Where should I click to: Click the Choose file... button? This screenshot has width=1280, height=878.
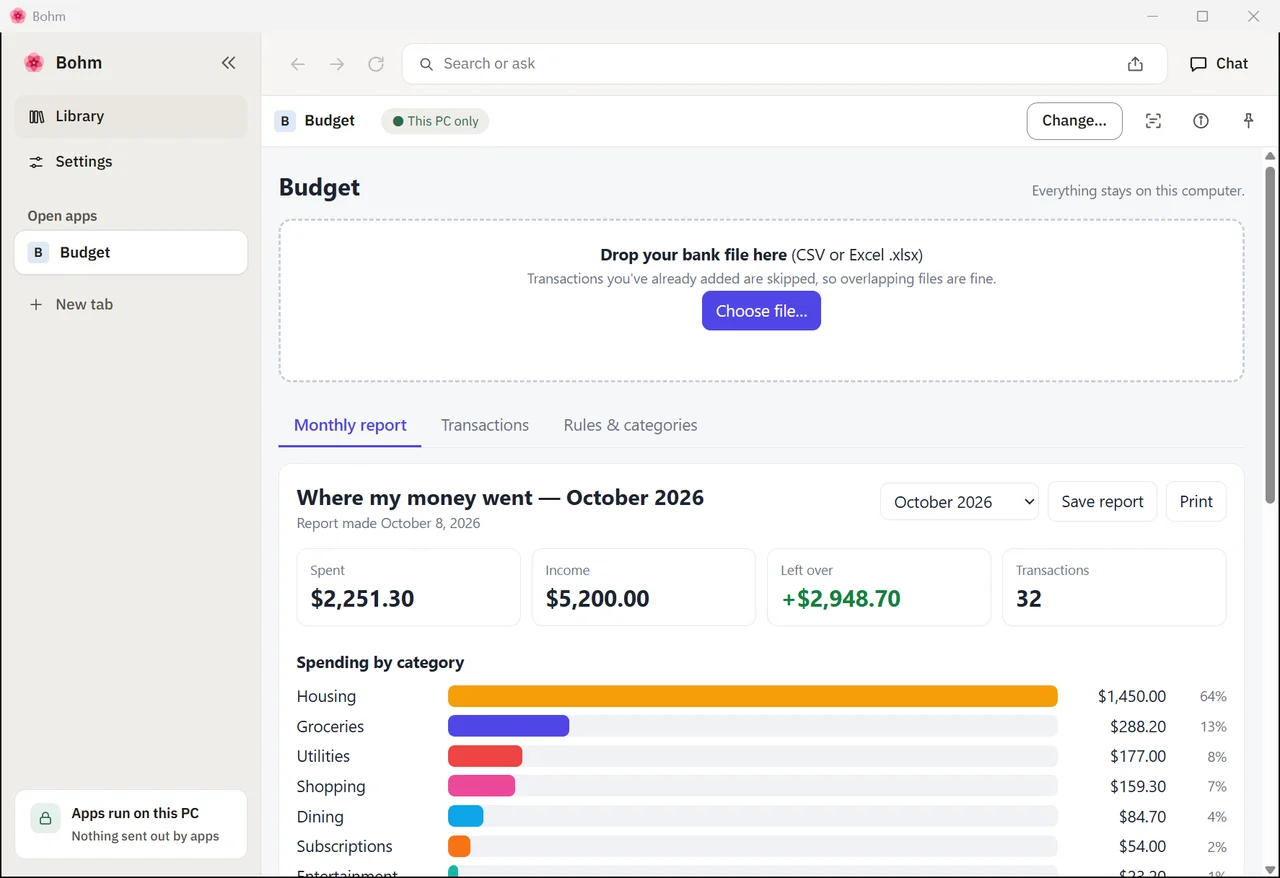point(761,311)
